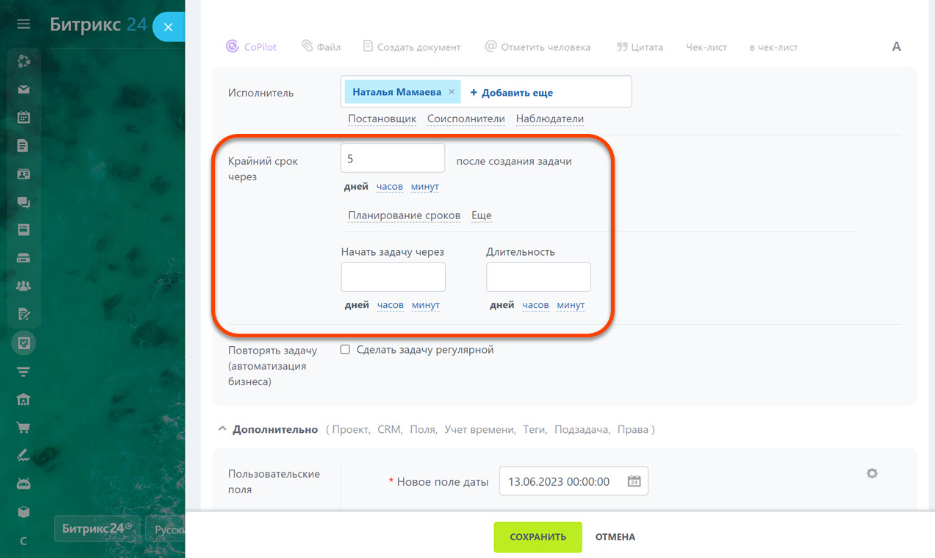The image size is (935, 558).
Task: Switch deadline unit to часов
Action: point(389,186)
